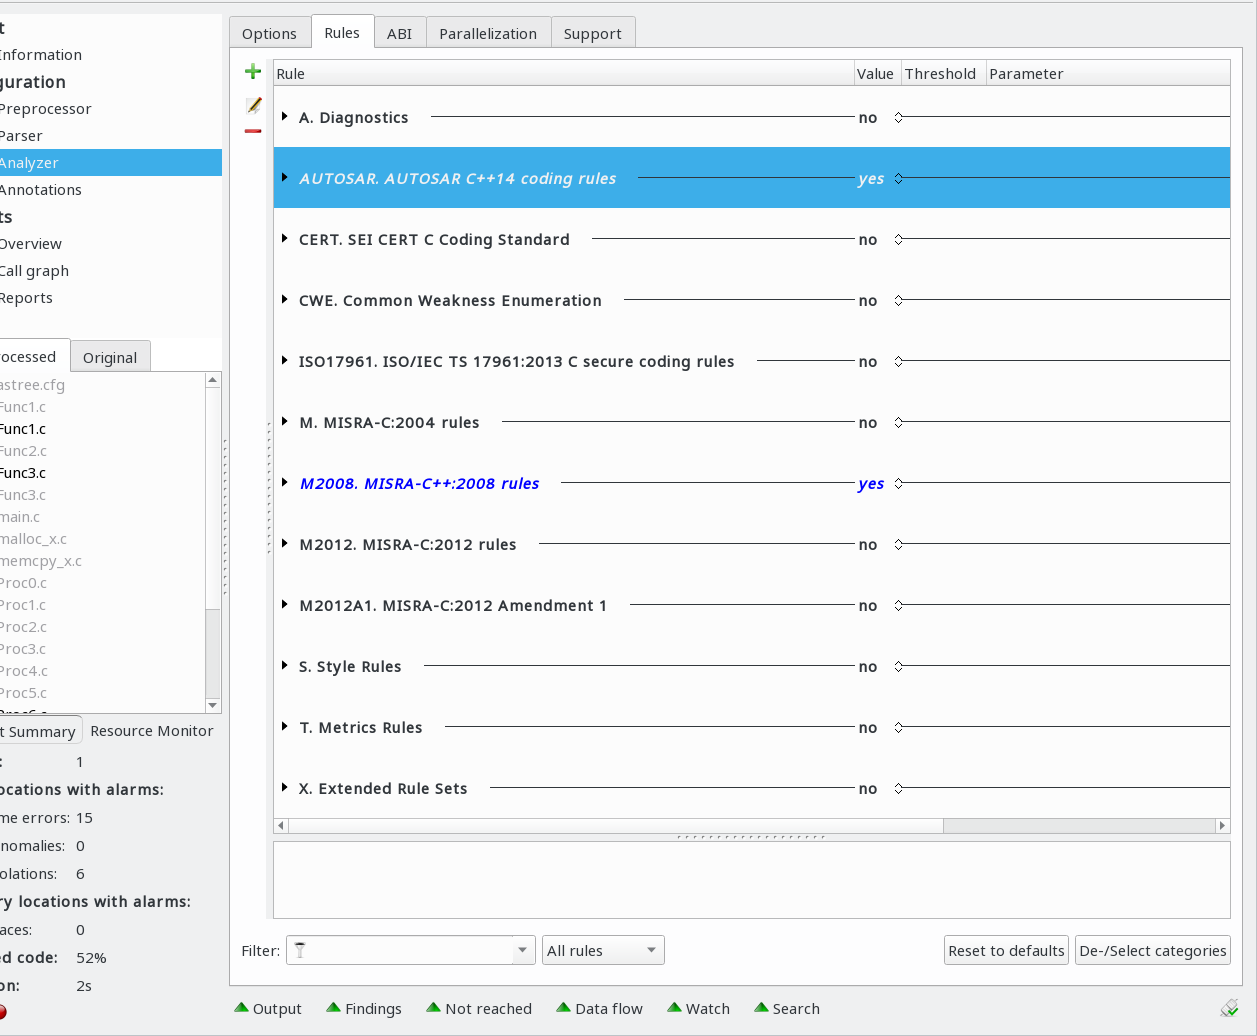The image size is (1257, 1036).
Task: Click the Search panel triangle icon
Action: (761, 1008)
